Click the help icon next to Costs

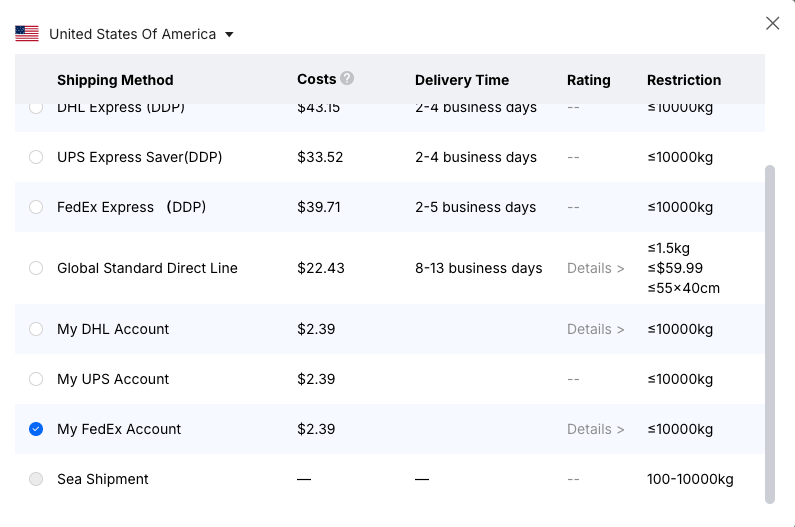pos(347,78)
